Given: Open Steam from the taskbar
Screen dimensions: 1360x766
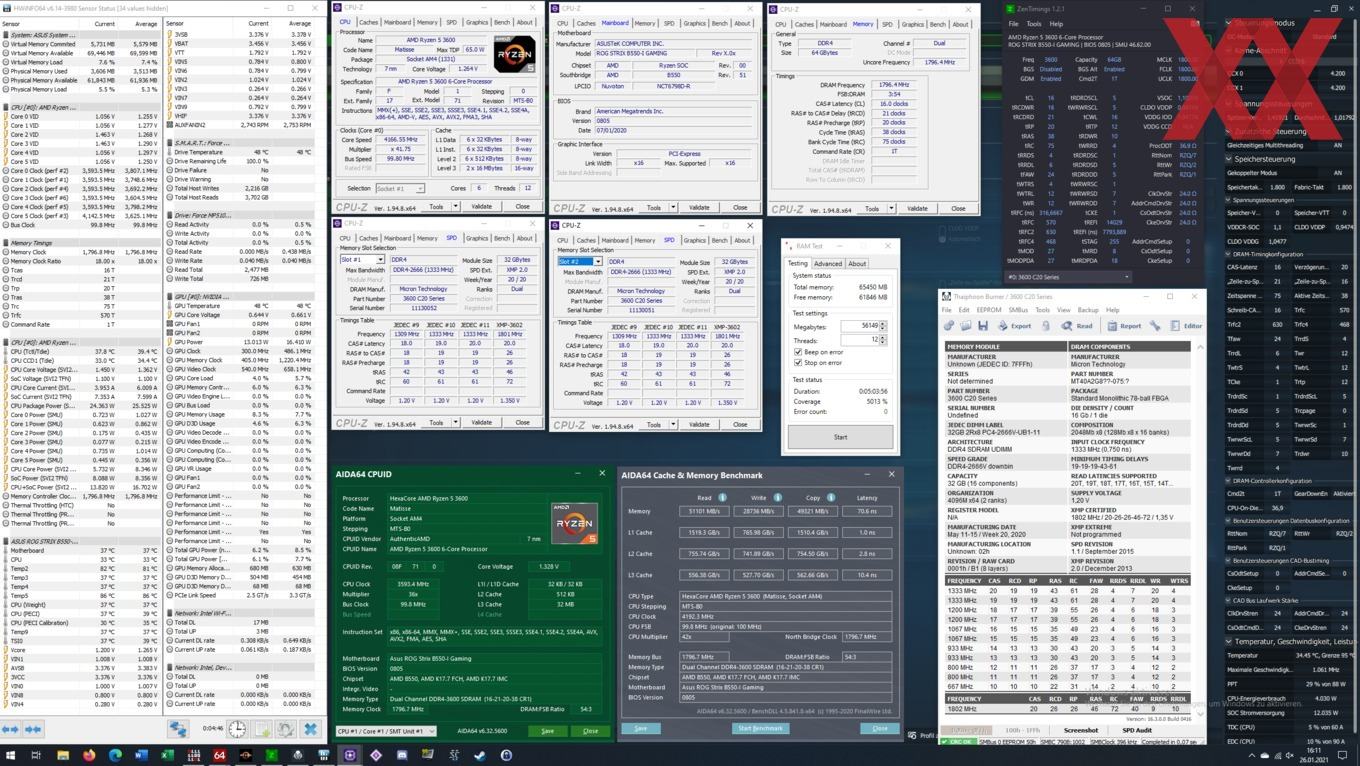Looking at the screenshot, I should (479, 755).
